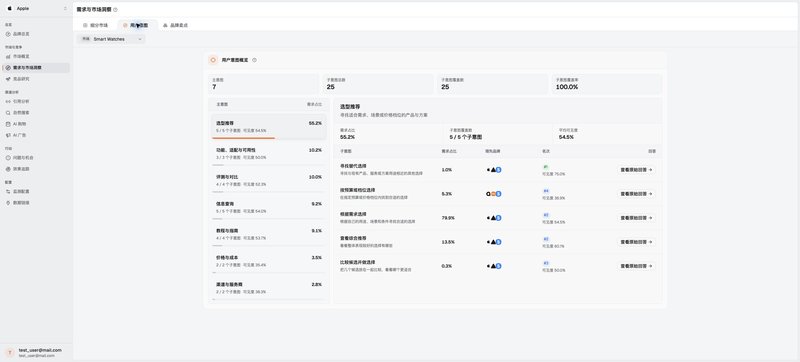Click the 55.2% share value in 选型推荐 row

click(x=315, y=123)
